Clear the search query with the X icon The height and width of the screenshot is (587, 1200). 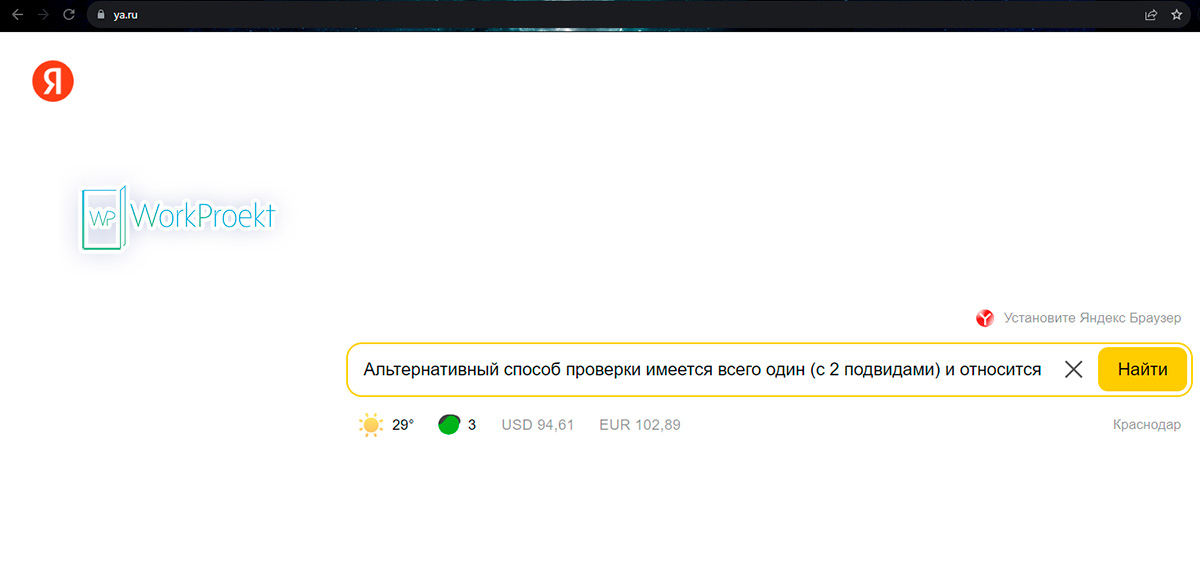[1073, 369]
